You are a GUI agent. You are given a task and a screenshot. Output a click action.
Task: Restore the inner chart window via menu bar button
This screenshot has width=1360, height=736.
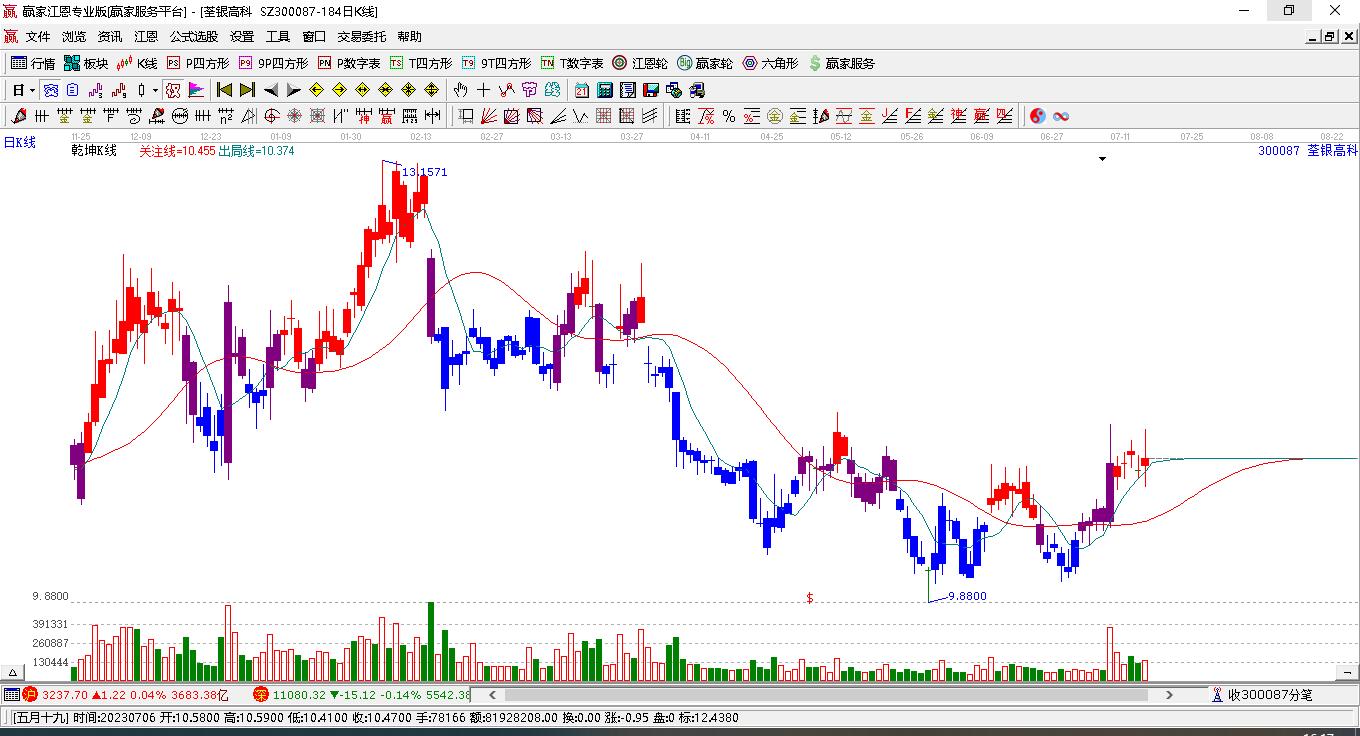(1330, 37)
